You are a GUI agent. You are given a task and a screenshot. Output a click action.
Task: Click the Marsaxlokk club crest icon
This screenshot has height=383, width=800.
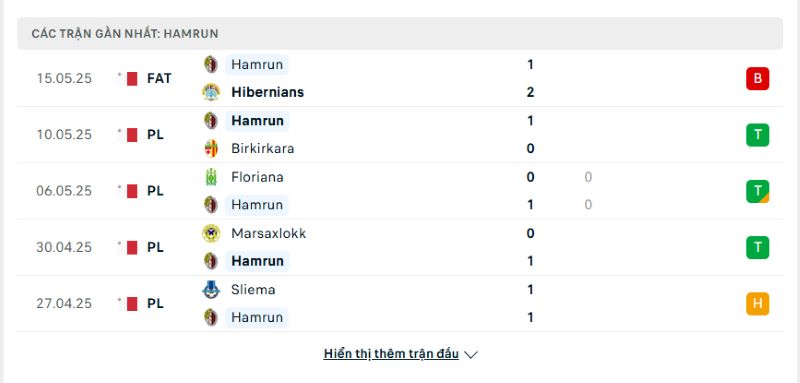(x=211, y=234)
